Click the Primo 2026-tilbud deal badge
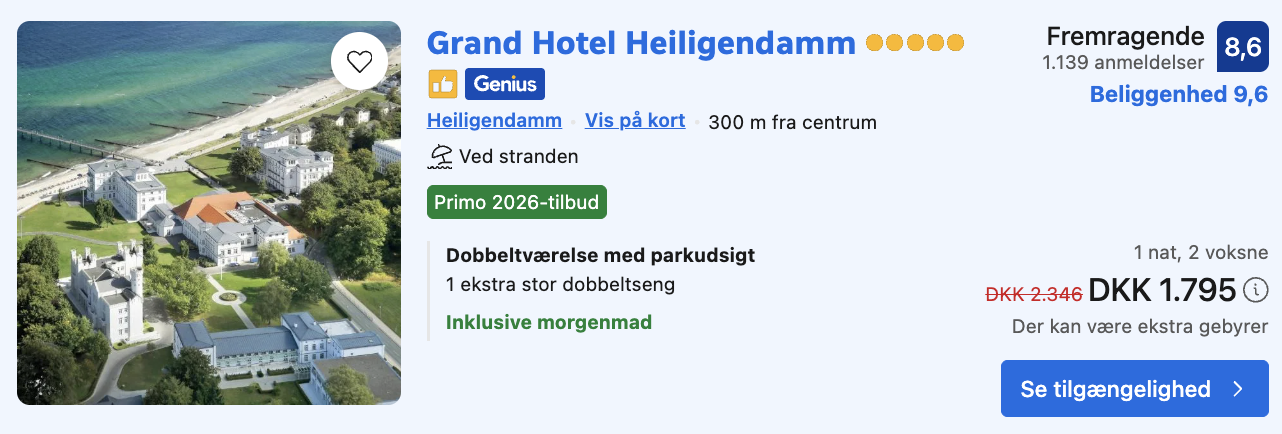The height and width of the screenshot is (434, 1282). (x=516, y=202)
